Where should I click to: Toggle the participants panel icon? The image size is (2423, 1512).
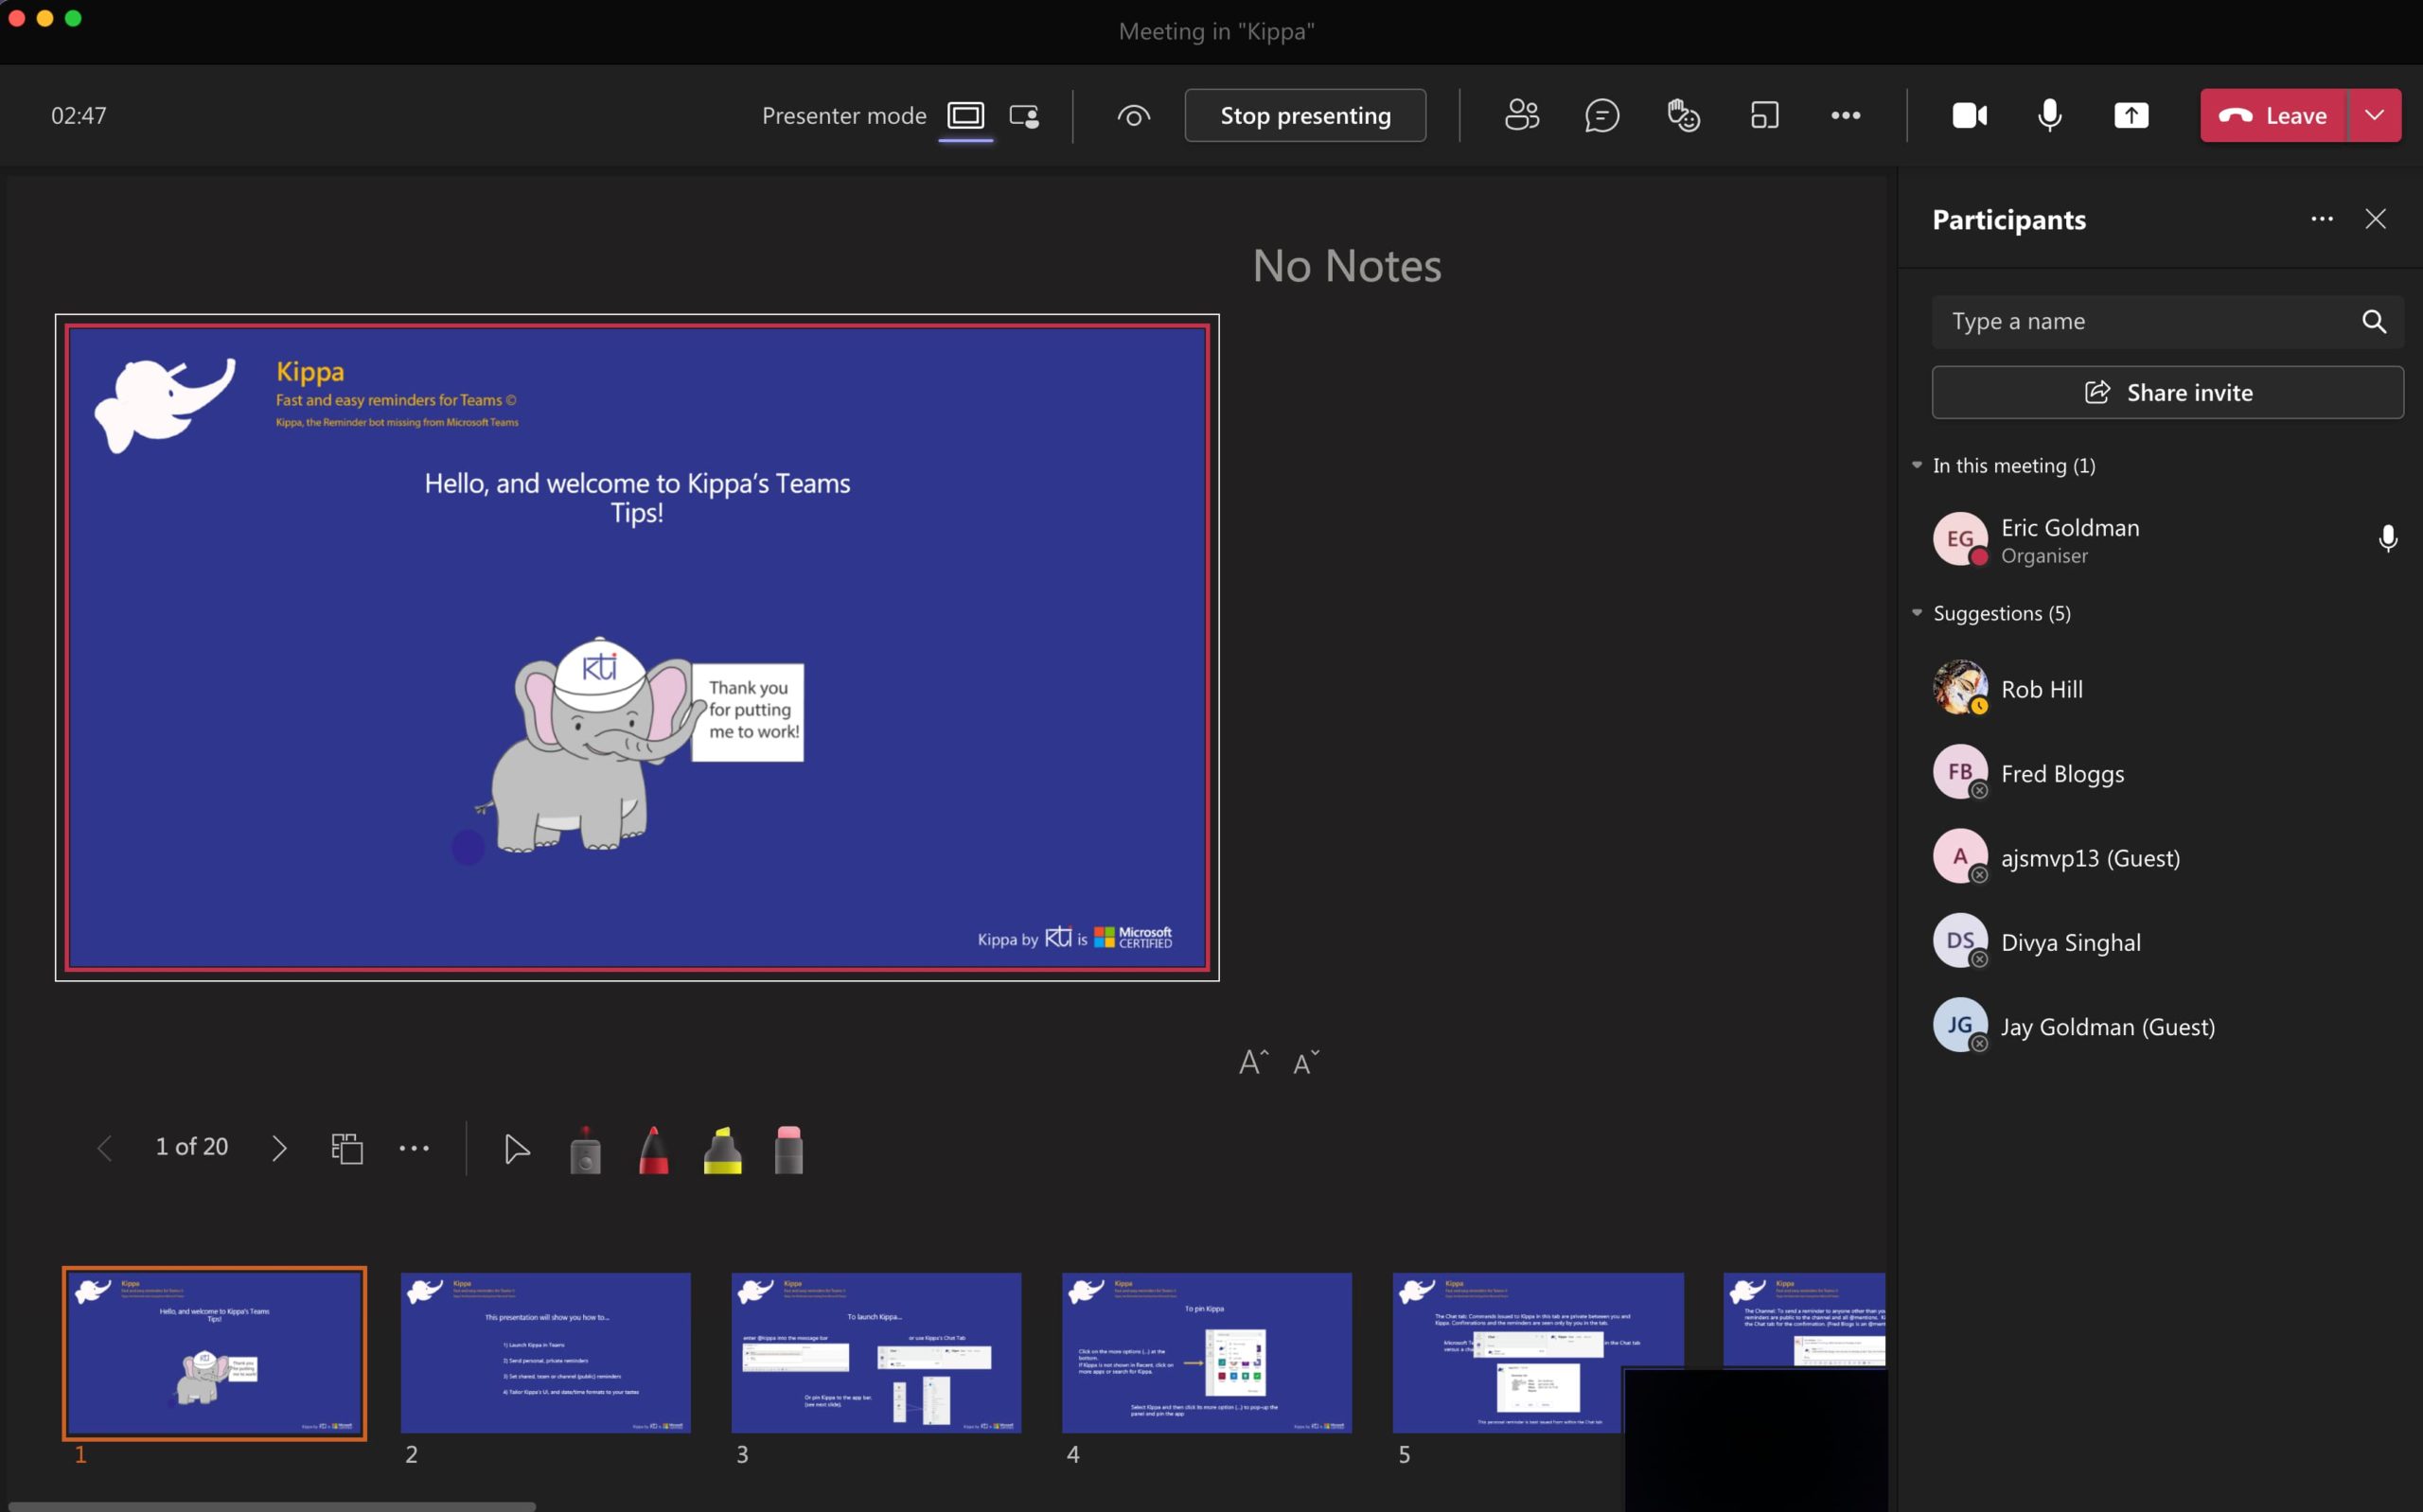pos(1521,116)
